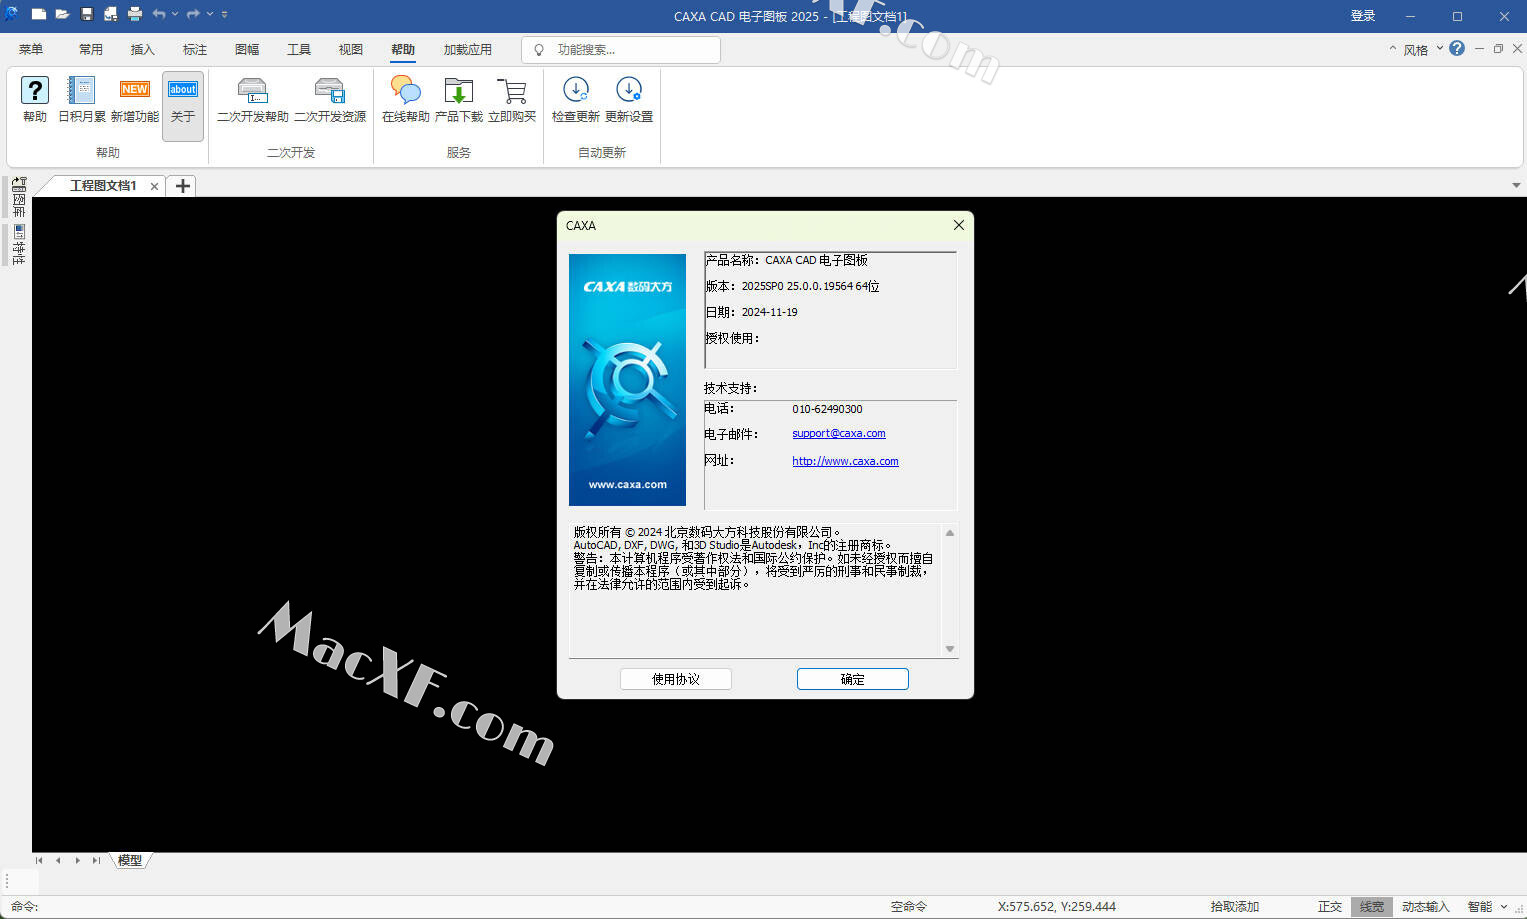Click the New document icon in quick access toolbar
The height and width of the screenshot is (919, 1527).
point(38,15)
